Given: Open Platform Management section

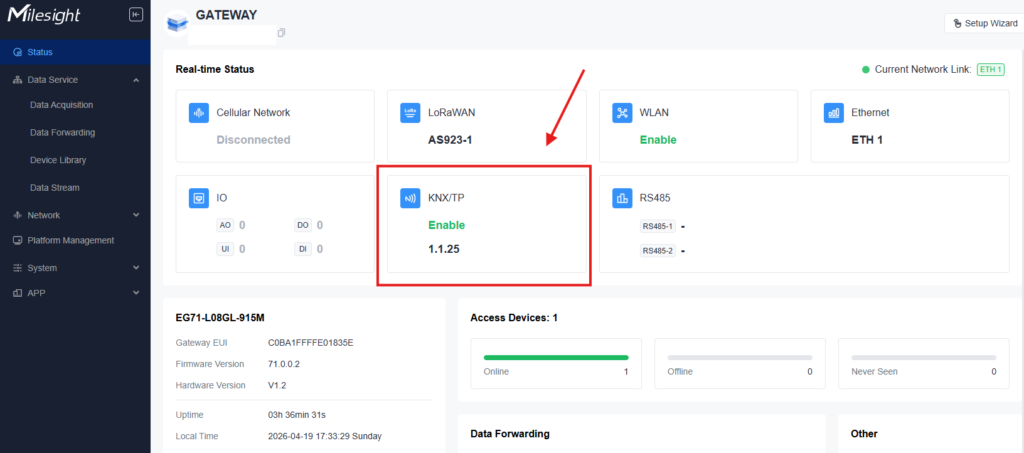Looking at the screenshot, I should [x=70, y=240].
